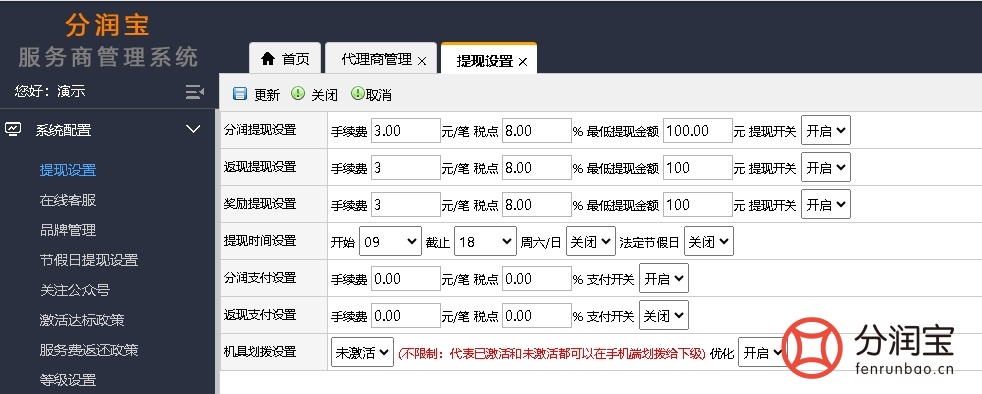
Task: Collapse the 系统配置 menu chevron
Action: [x=194, y=130]
